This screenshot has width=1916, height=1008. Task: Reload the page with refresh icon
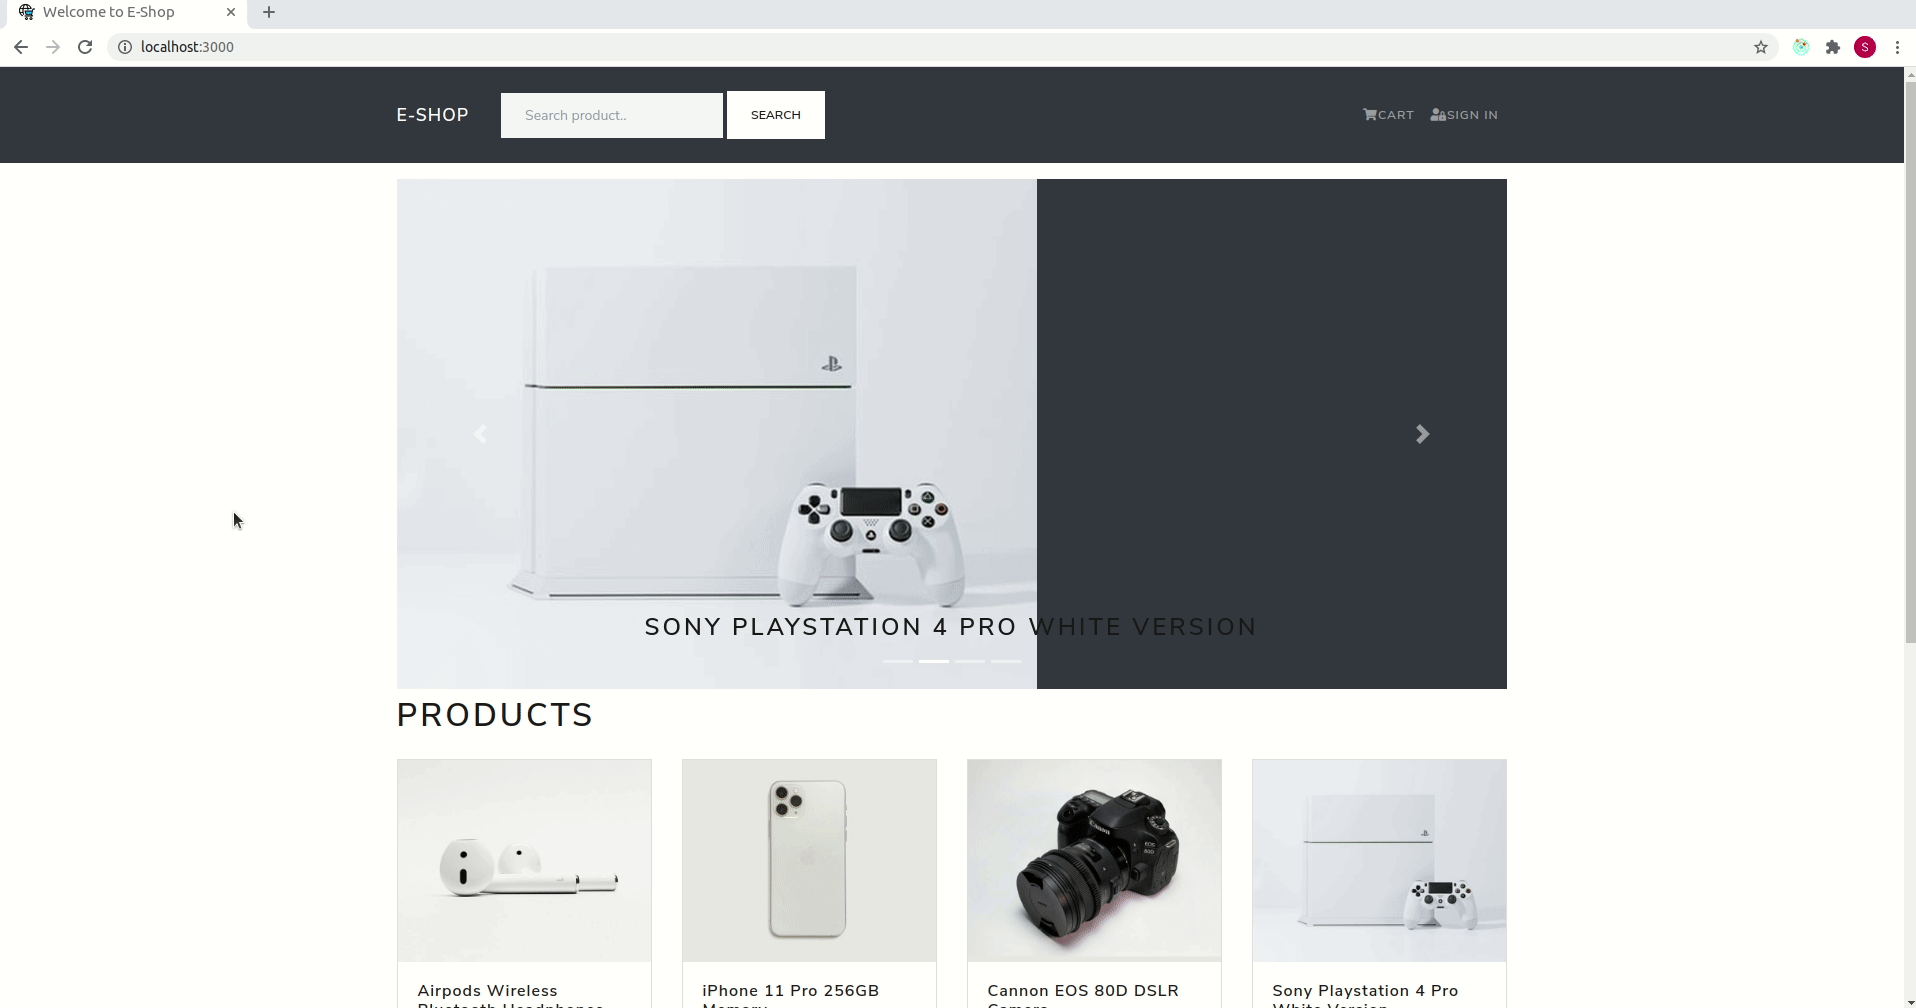(85, 47)
